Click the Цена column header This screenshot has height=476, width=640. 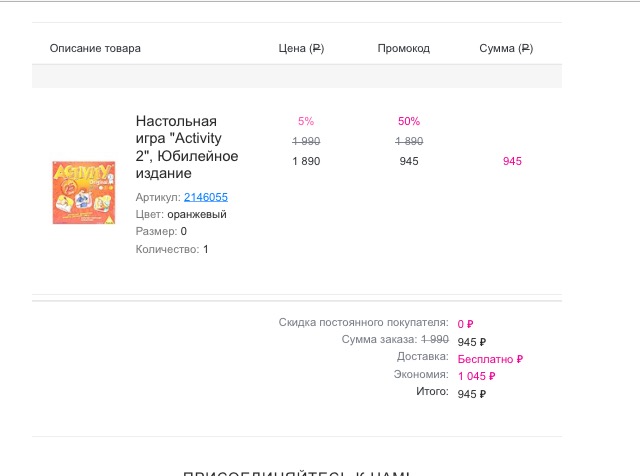click(x=301, y=48)
